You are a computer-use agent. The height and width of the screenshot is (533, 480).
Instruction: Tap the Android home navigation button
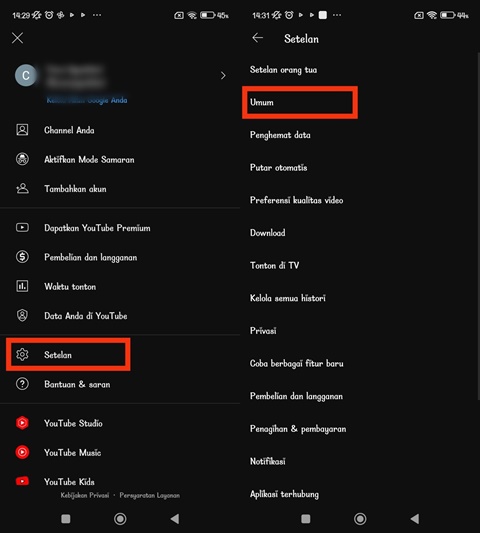click(x=120, y=519)
